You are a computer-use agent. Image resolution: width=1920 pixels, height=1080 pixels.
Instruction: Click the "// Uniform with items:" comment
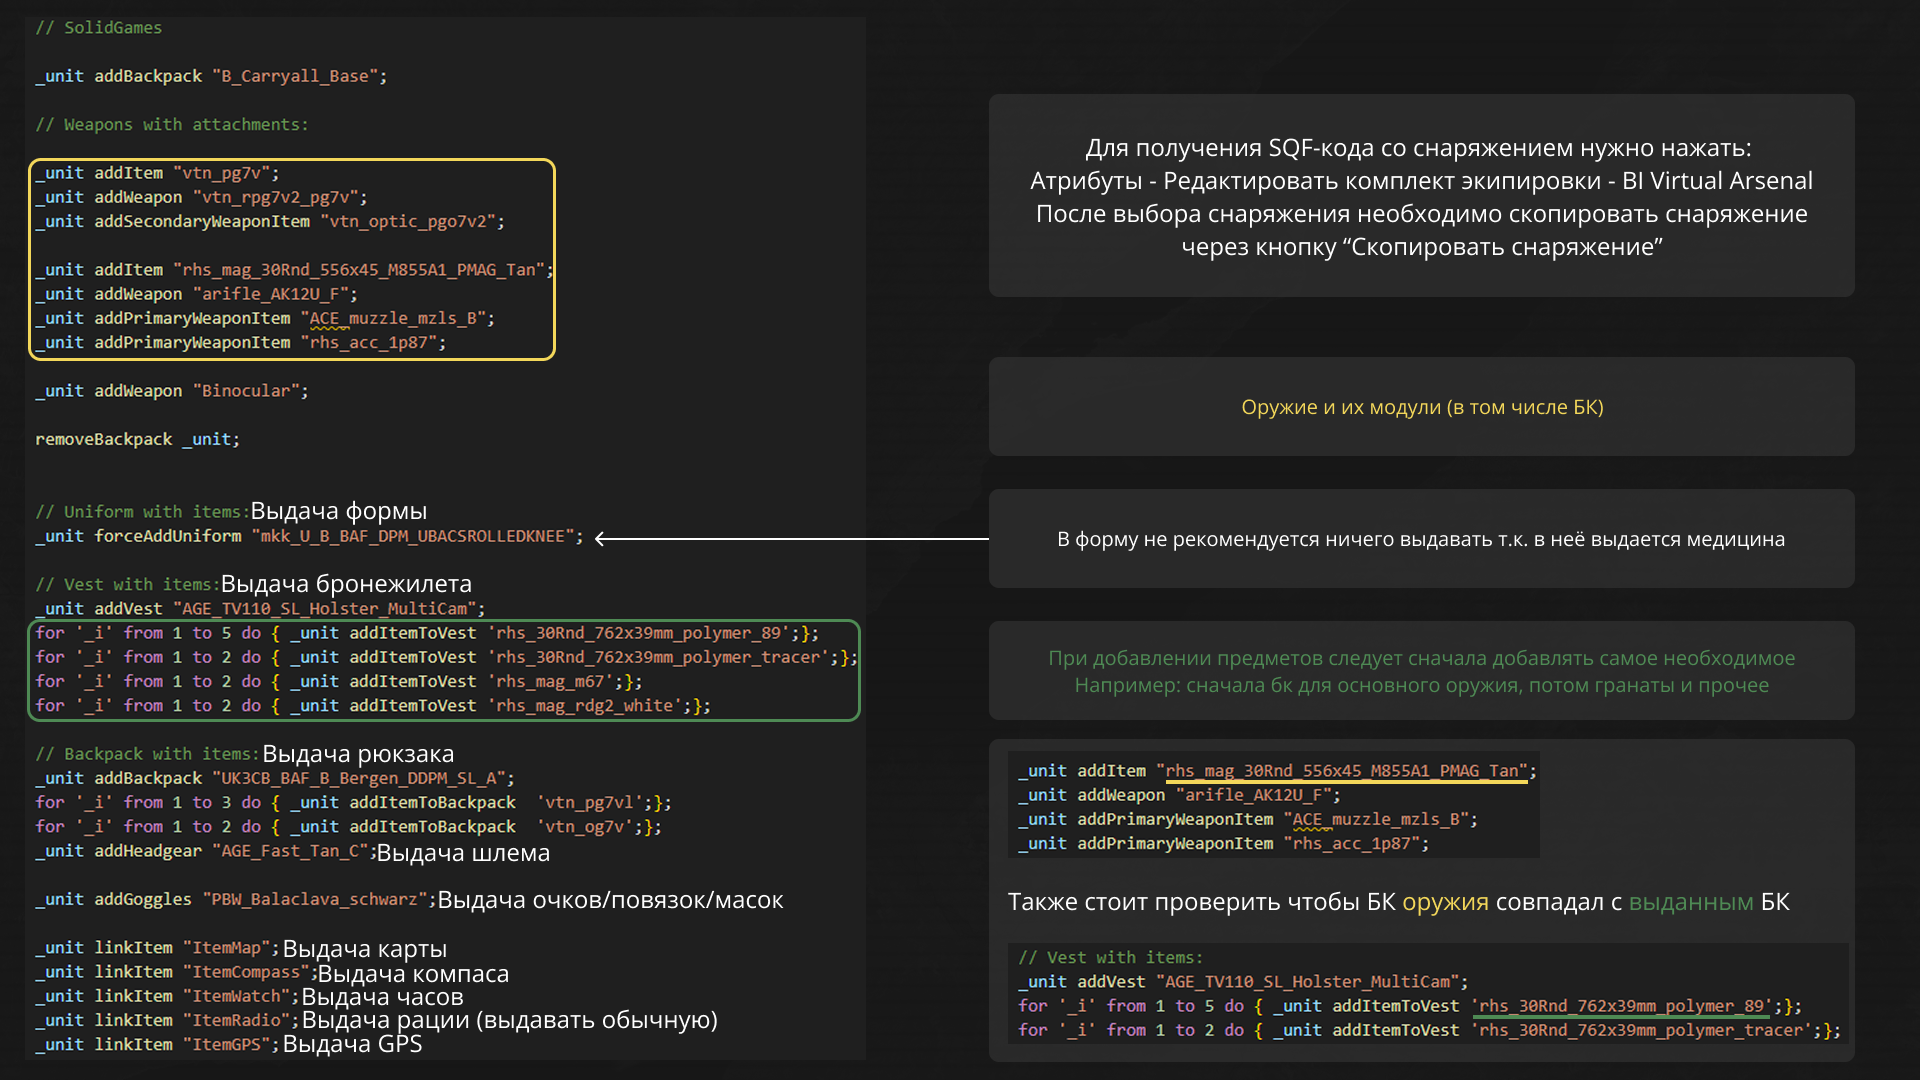(x=142, y=512)
